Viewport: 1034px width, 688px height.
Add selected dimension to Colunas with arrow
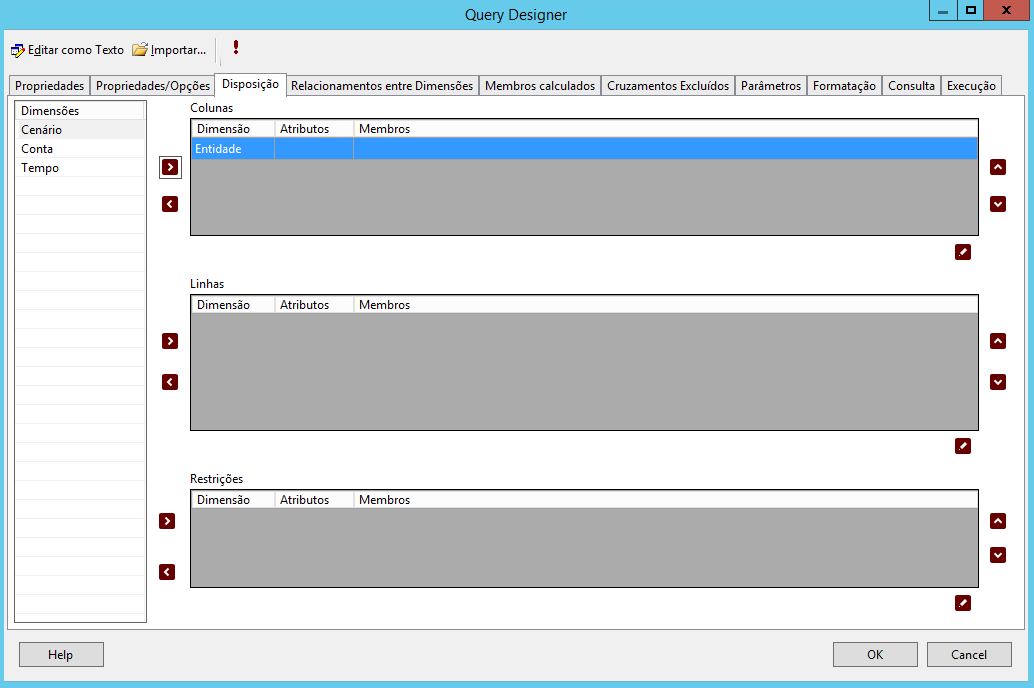[170, 167]
